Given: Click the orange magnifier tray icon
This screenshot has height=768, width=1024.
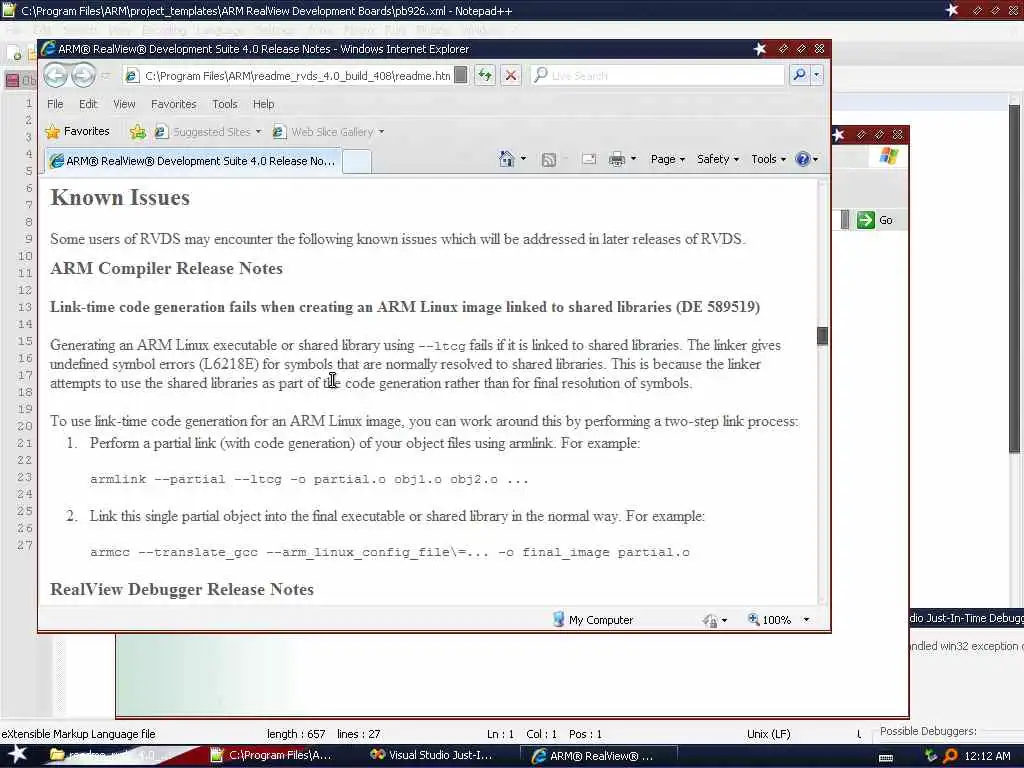Looking at the screenshot, I should (x=951, y=756).
